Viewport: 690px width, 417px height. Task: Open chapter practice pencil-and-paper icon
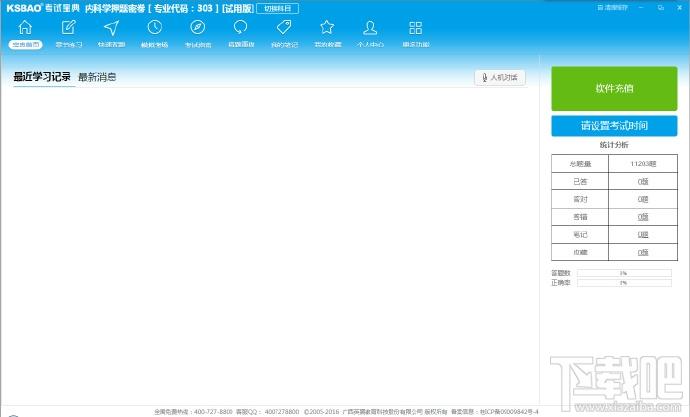click(x=68, y=28)
